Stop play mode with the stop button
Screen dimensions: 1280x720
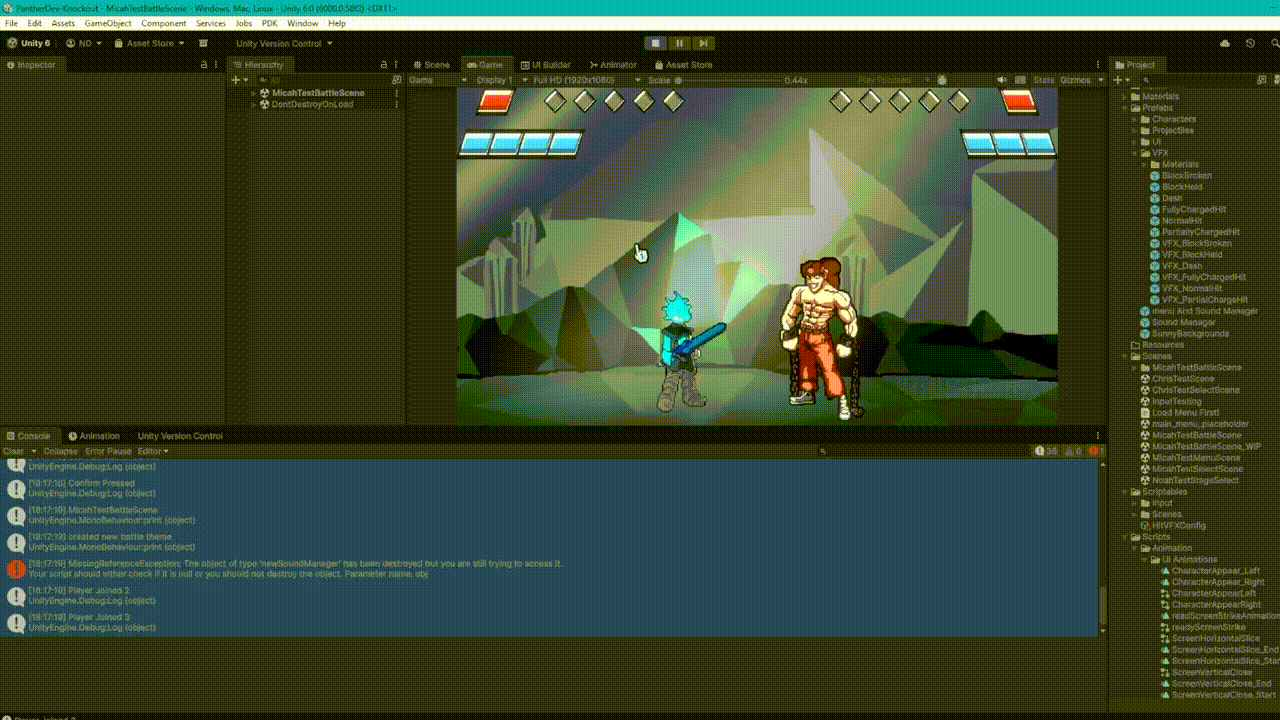tap(656, 43)
